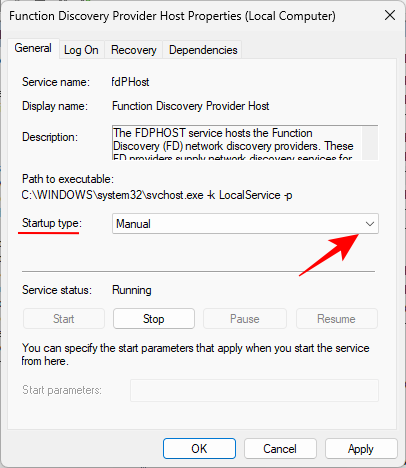Click the disabled Resume button
This screenshot has width=406, height=468.
(x=336, y=319)
